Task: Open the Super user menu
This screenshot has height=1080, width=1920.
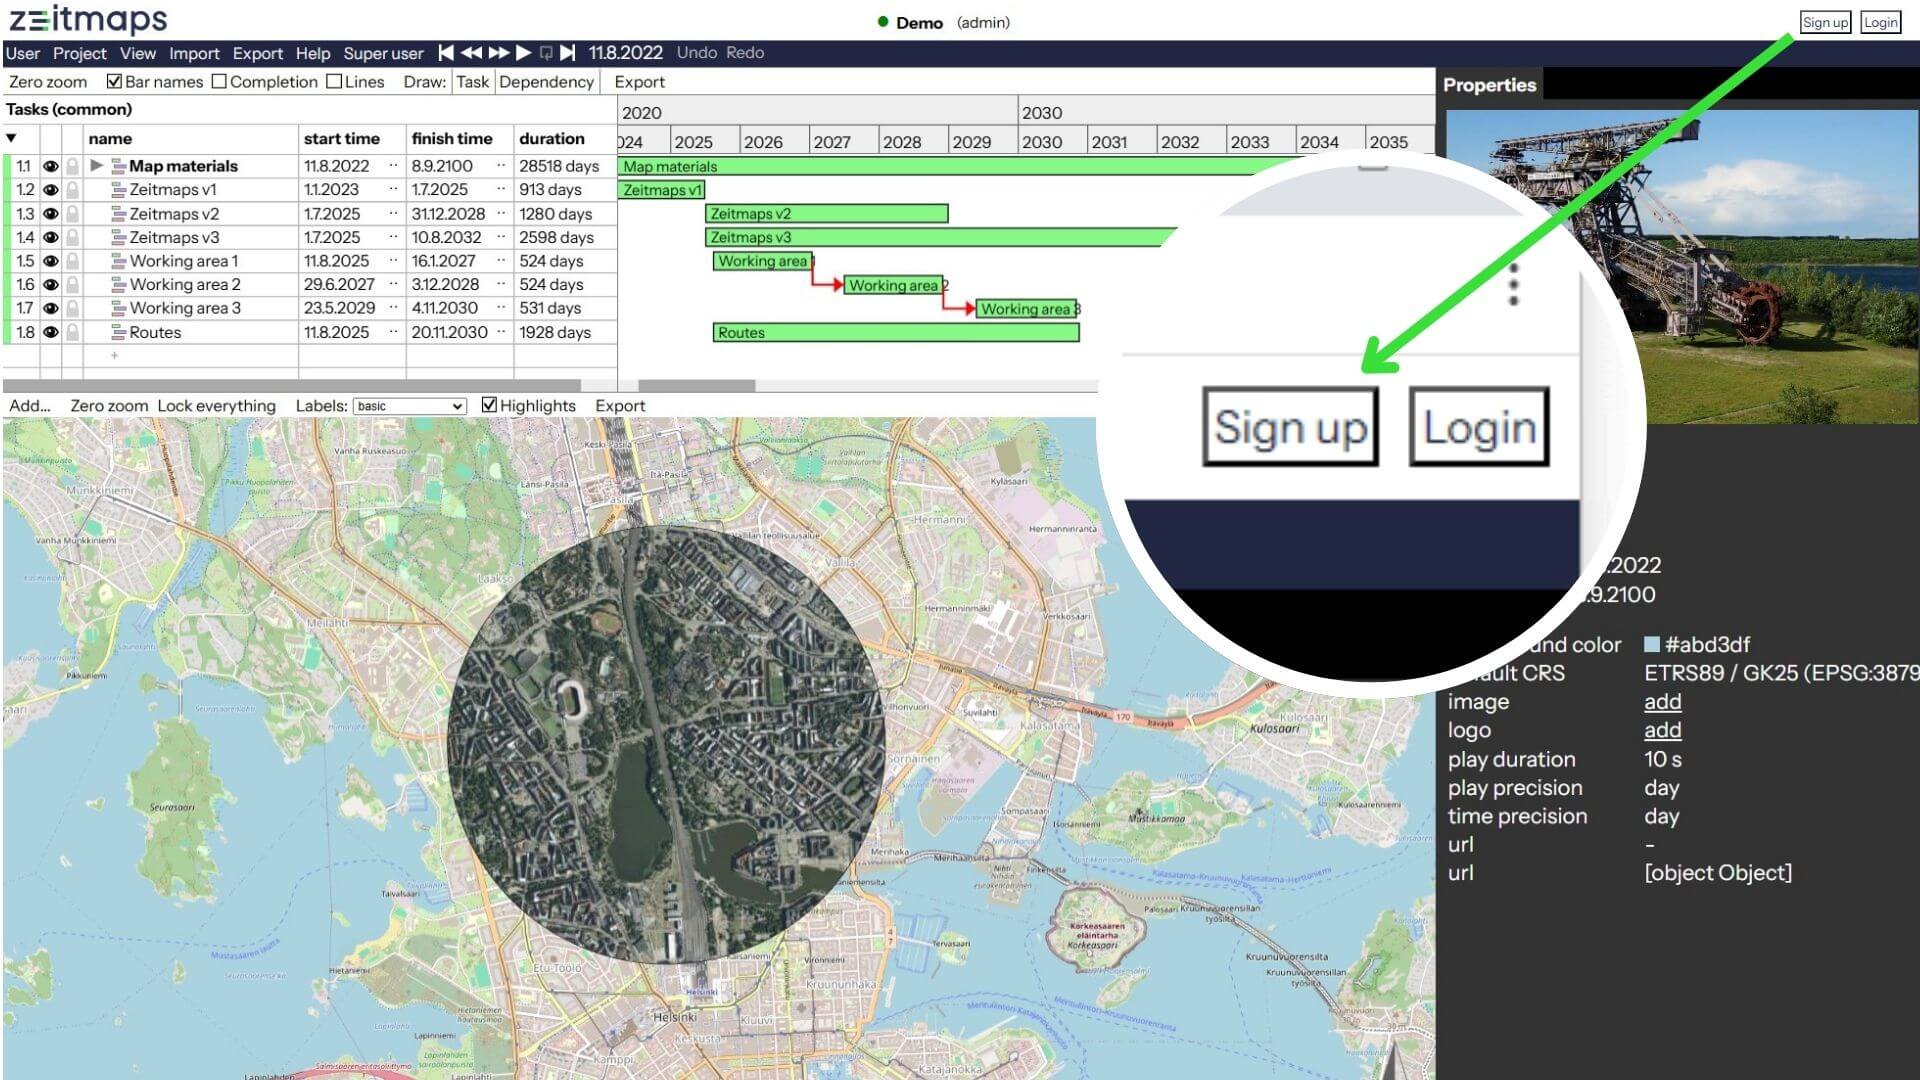Action: pyautogui.click(x=383, y=53)
